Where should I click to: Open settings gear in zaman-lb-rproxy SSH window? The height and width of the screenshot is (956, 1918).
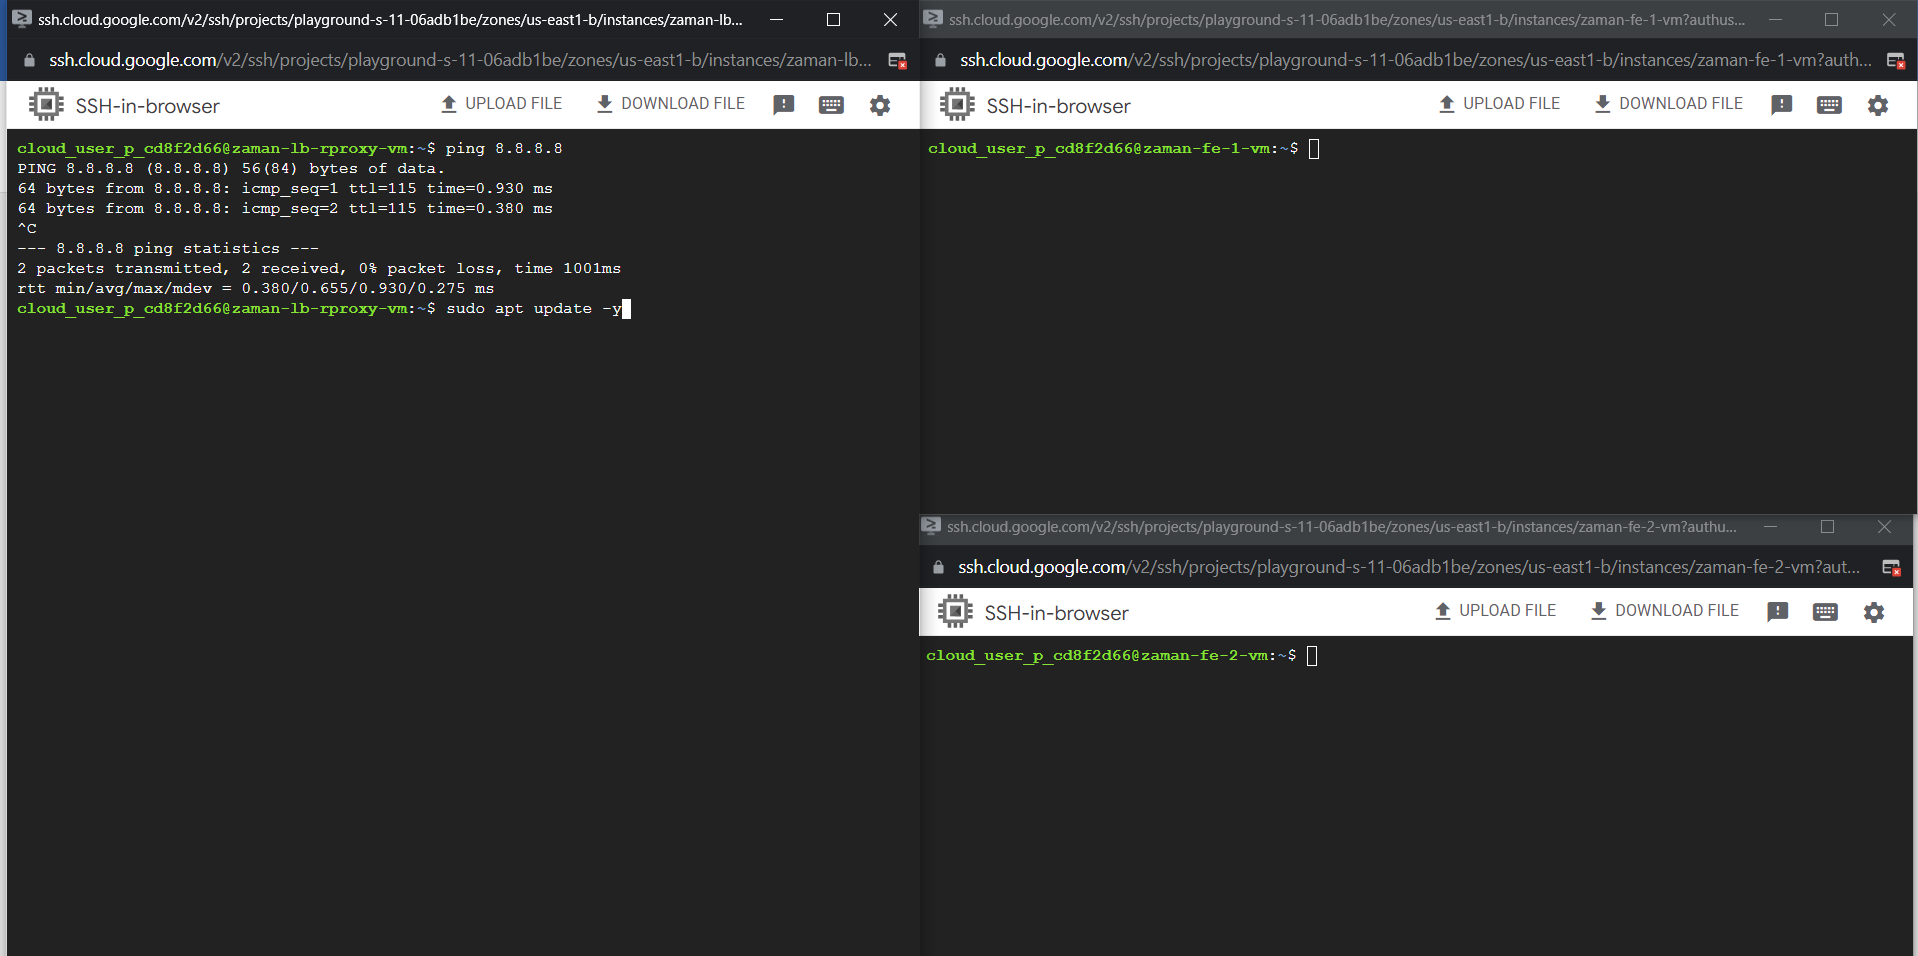(879, 105)
